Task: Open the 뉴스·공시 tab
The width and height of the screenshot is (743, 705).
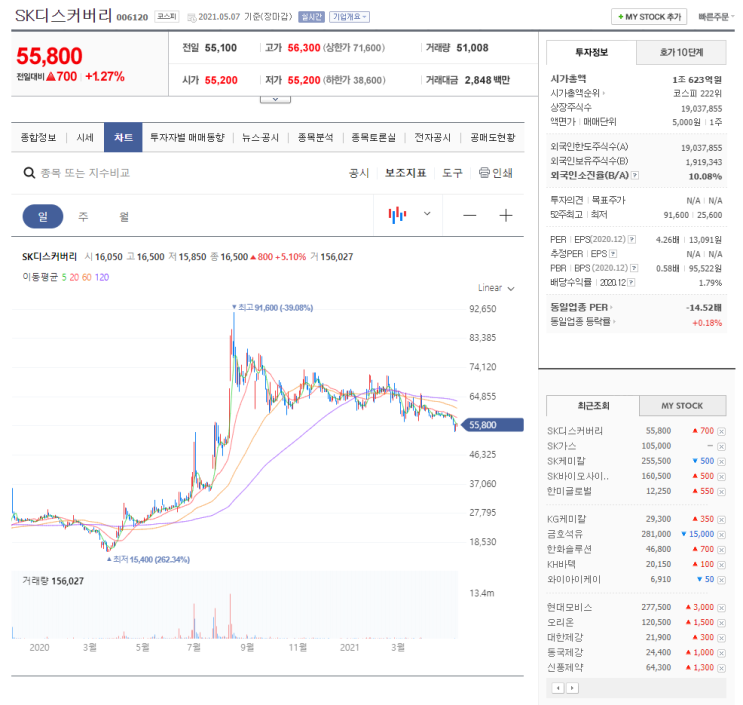Action: [x=260, y=137]
